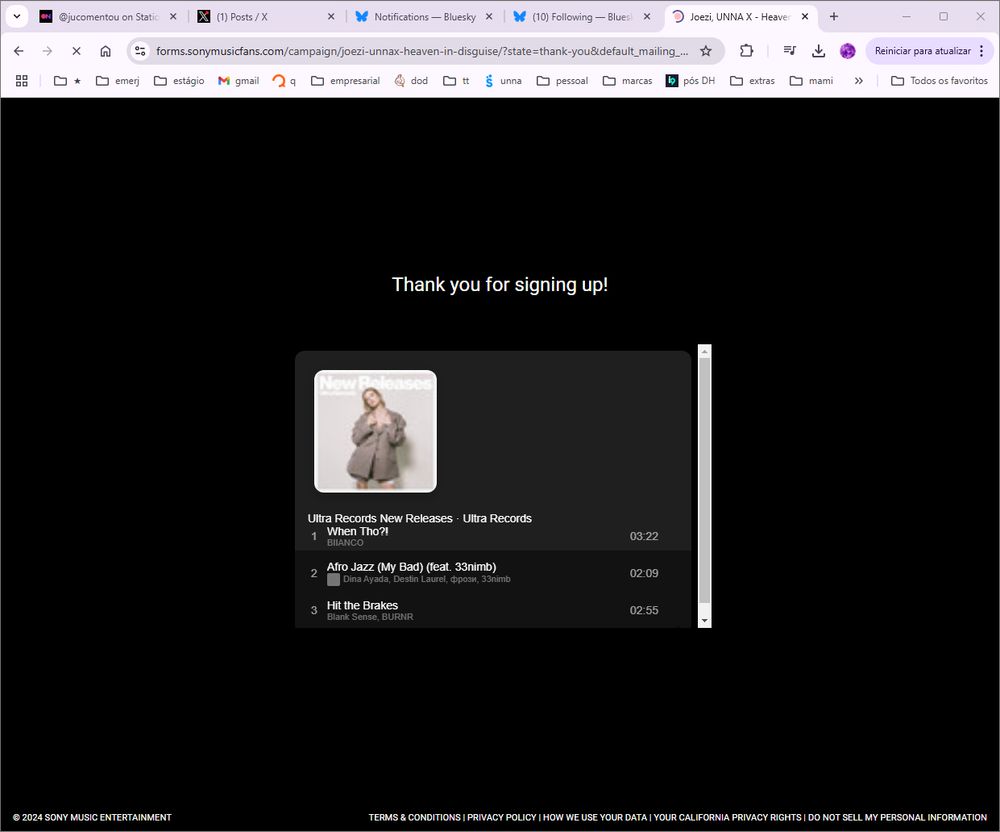Screen dimensions: 1000x832
Task: Expand the tab search dropdown
Action: pyautogui.click(x=17, y=17)
